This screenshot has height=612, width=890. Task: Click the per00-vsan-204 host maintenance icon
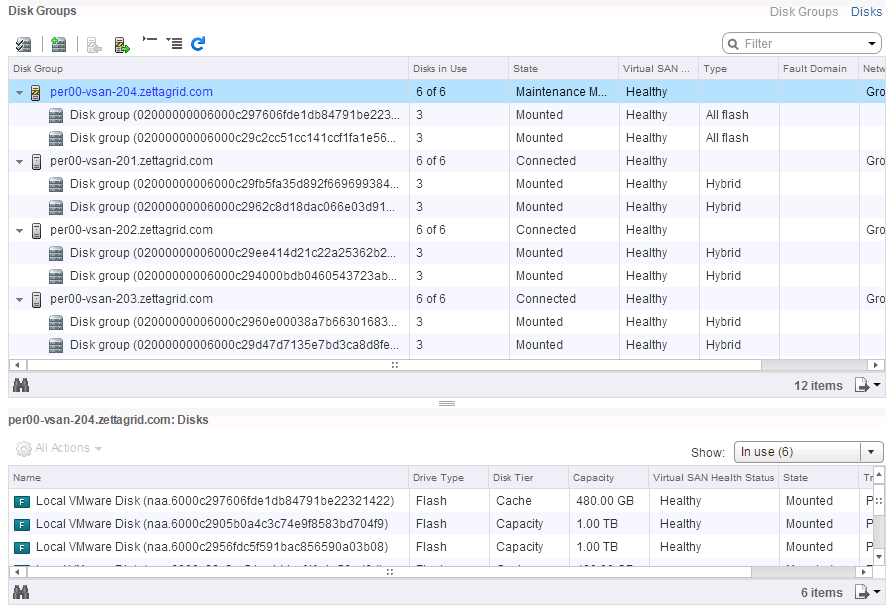point(36,92)
